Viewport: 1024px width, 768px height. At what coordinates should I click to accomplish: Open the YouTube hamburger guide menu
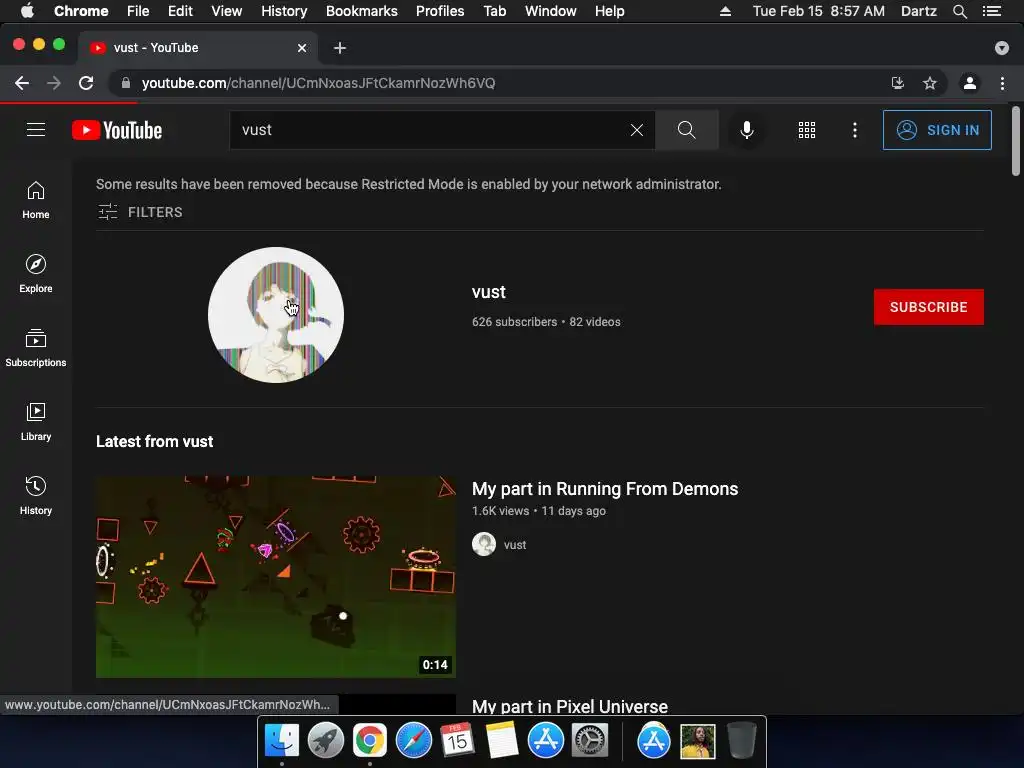point(36,130)
